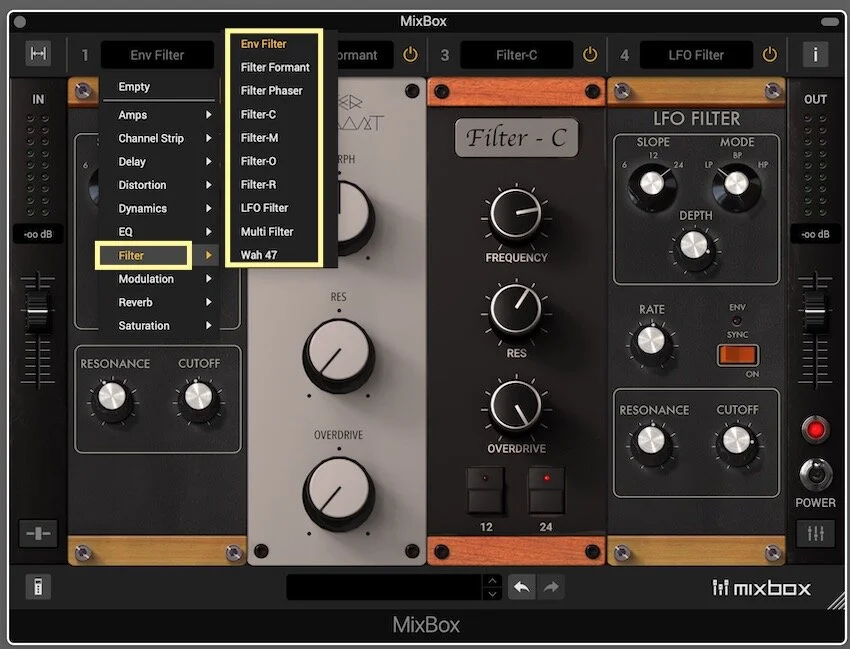This screenshot has height=649, width=850.
Task: Click the undo arrow button
Action: [521, 587]
